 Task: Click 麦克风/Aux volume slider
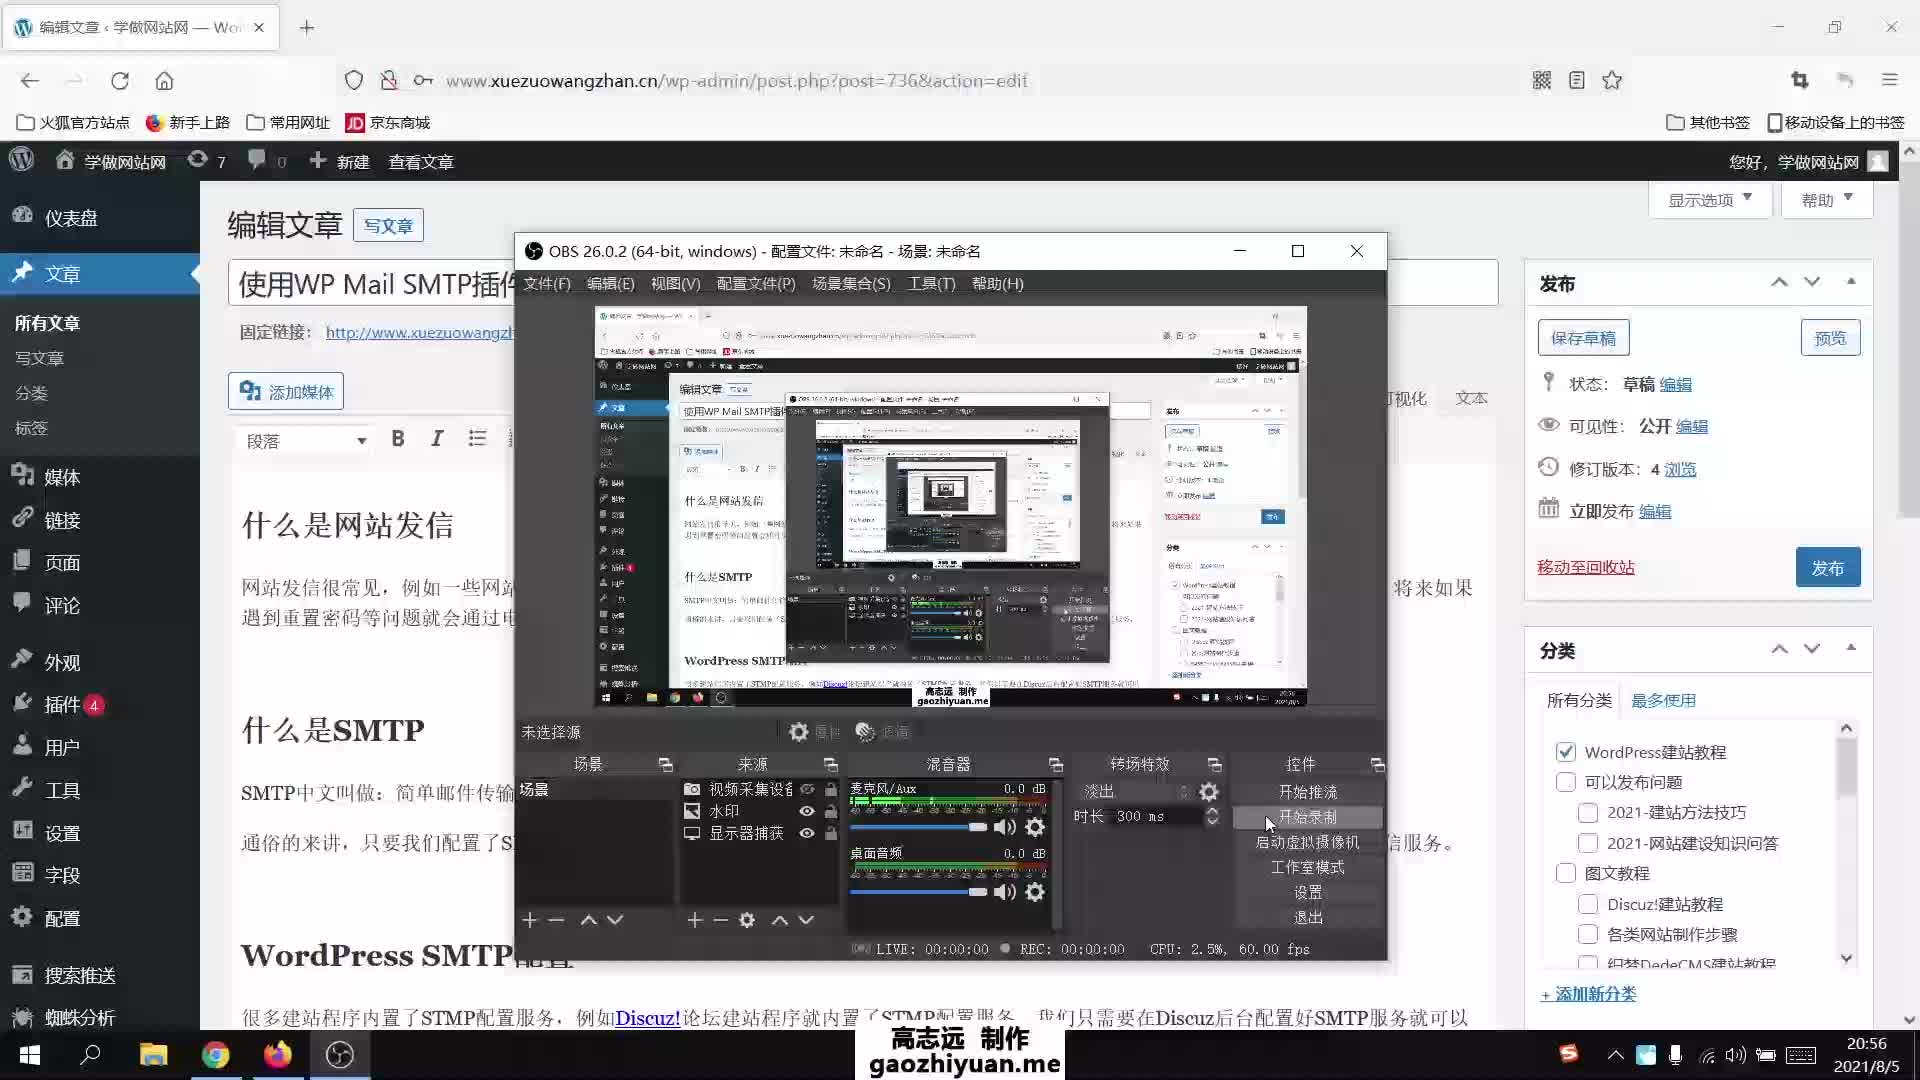pos(918,827)
